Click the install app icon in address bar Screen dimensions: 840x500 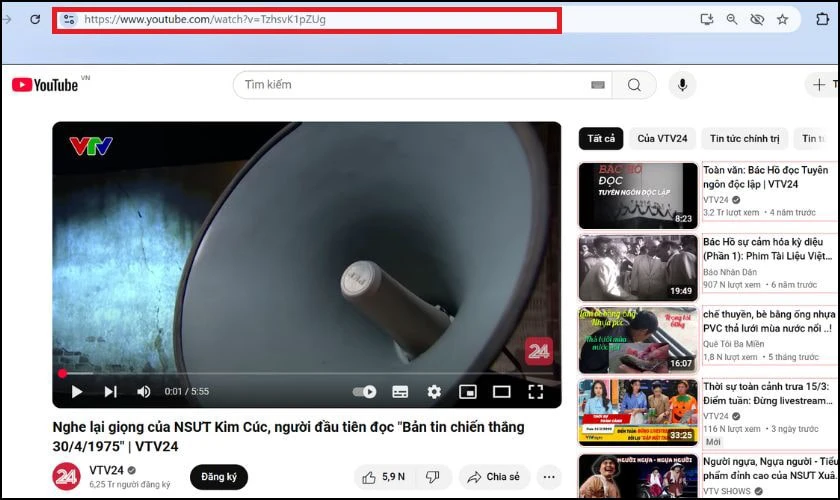707,20
